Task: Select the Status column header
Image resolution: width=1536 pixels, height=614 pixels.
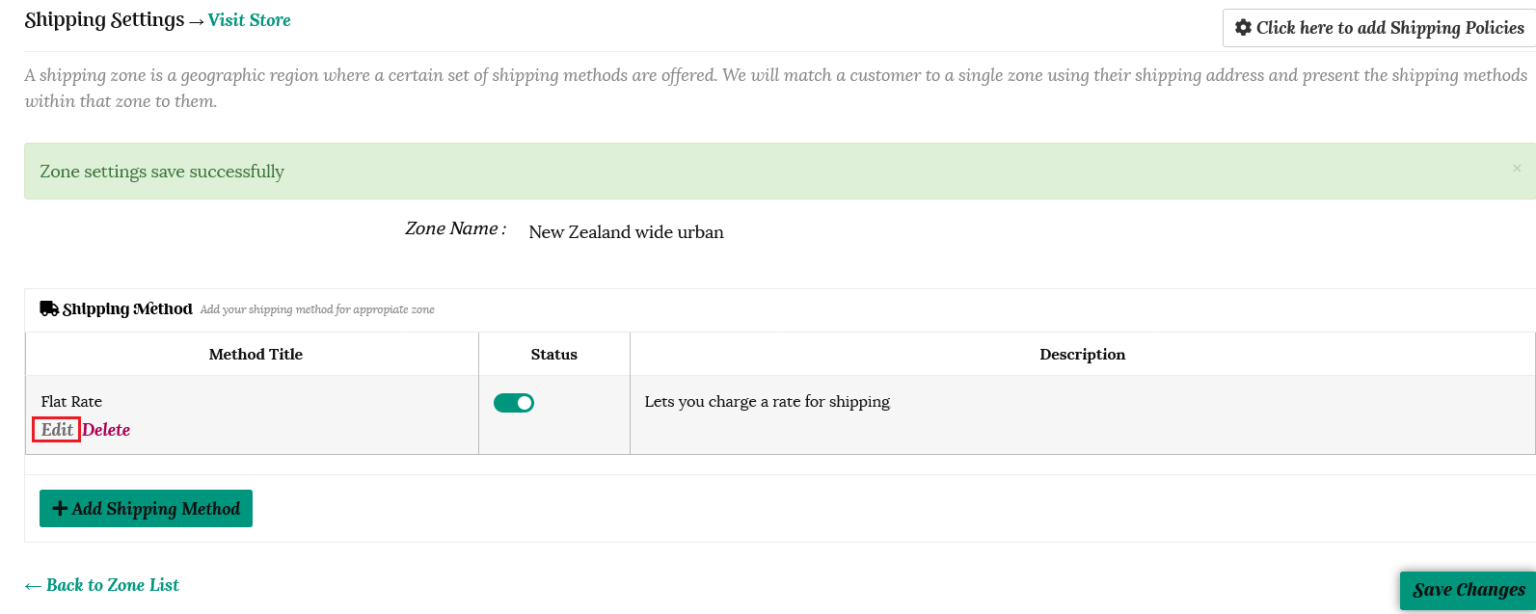Action: 554,354
